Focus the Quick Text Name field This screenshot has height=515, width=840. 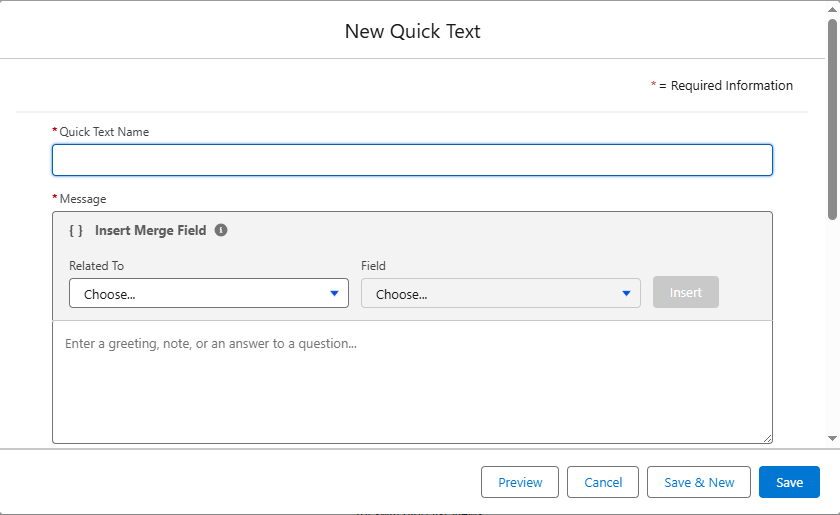coord(412,160)
